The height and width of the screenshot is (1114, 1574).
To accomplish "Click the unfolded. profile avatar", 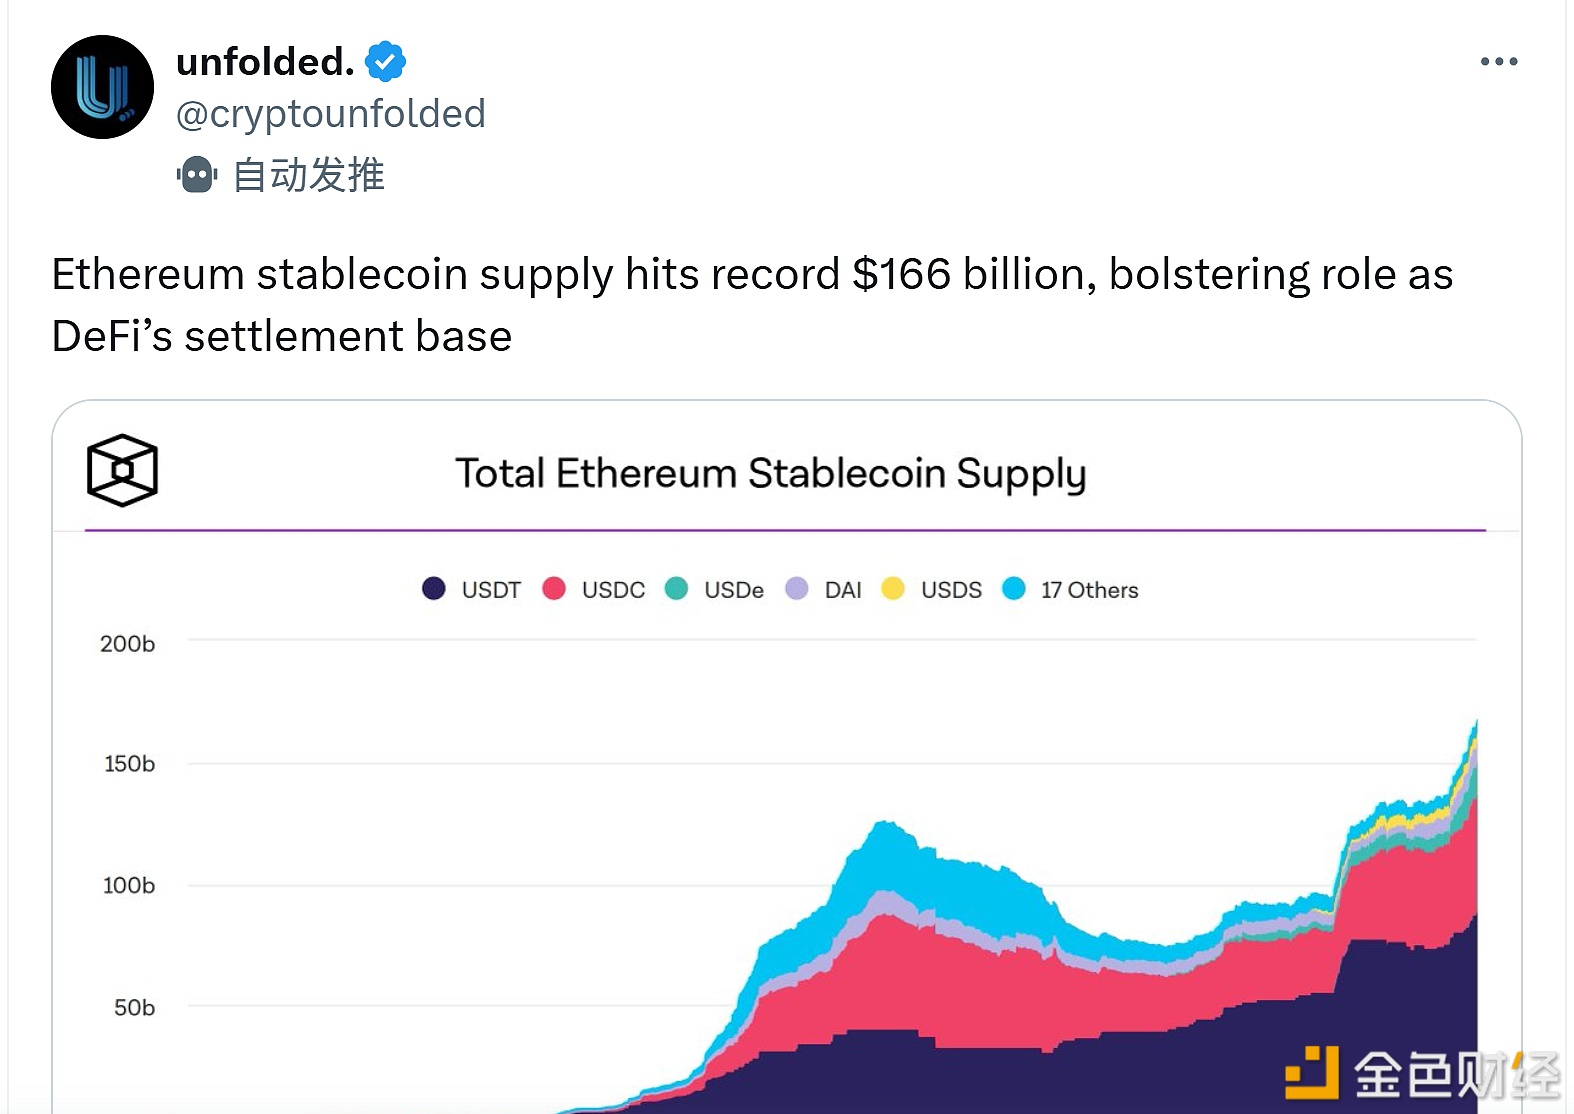I will click(x=102, y=87).
